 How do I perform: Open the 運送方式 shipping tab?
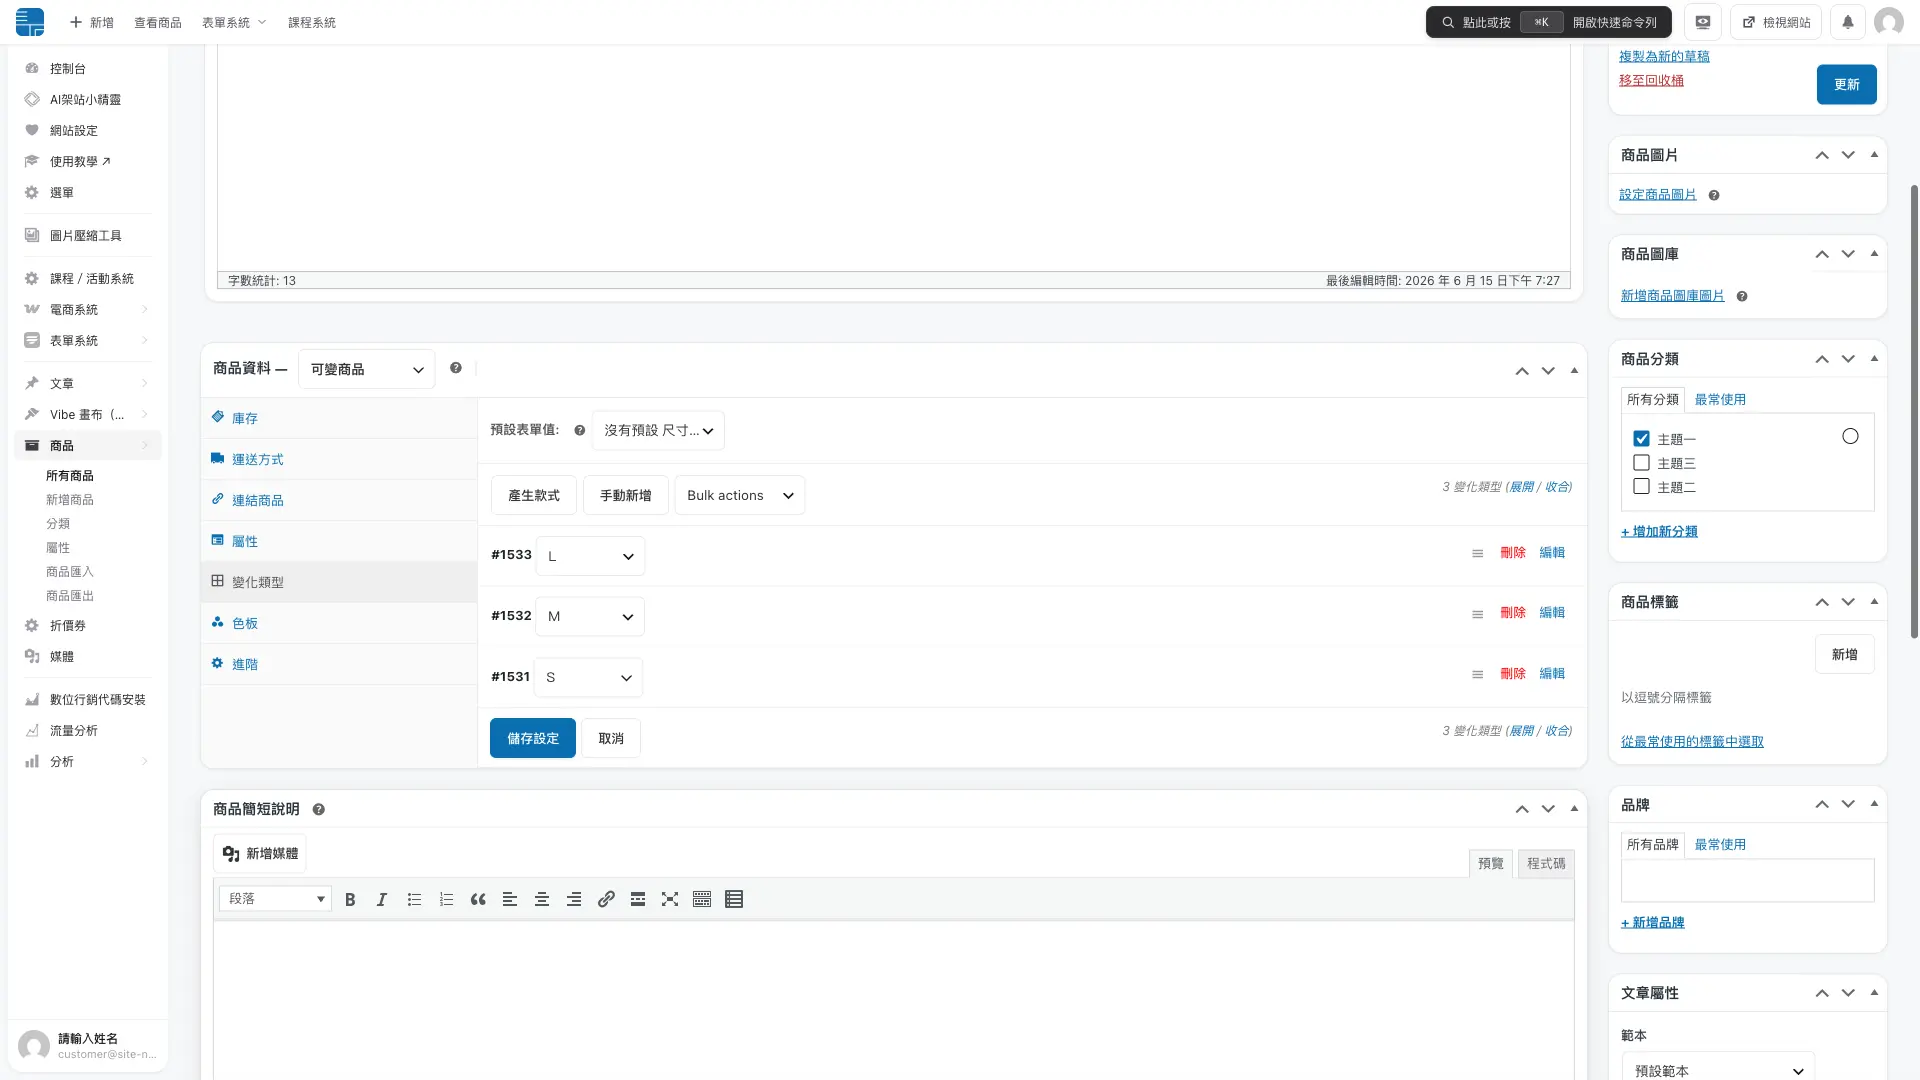coord(339,459)
